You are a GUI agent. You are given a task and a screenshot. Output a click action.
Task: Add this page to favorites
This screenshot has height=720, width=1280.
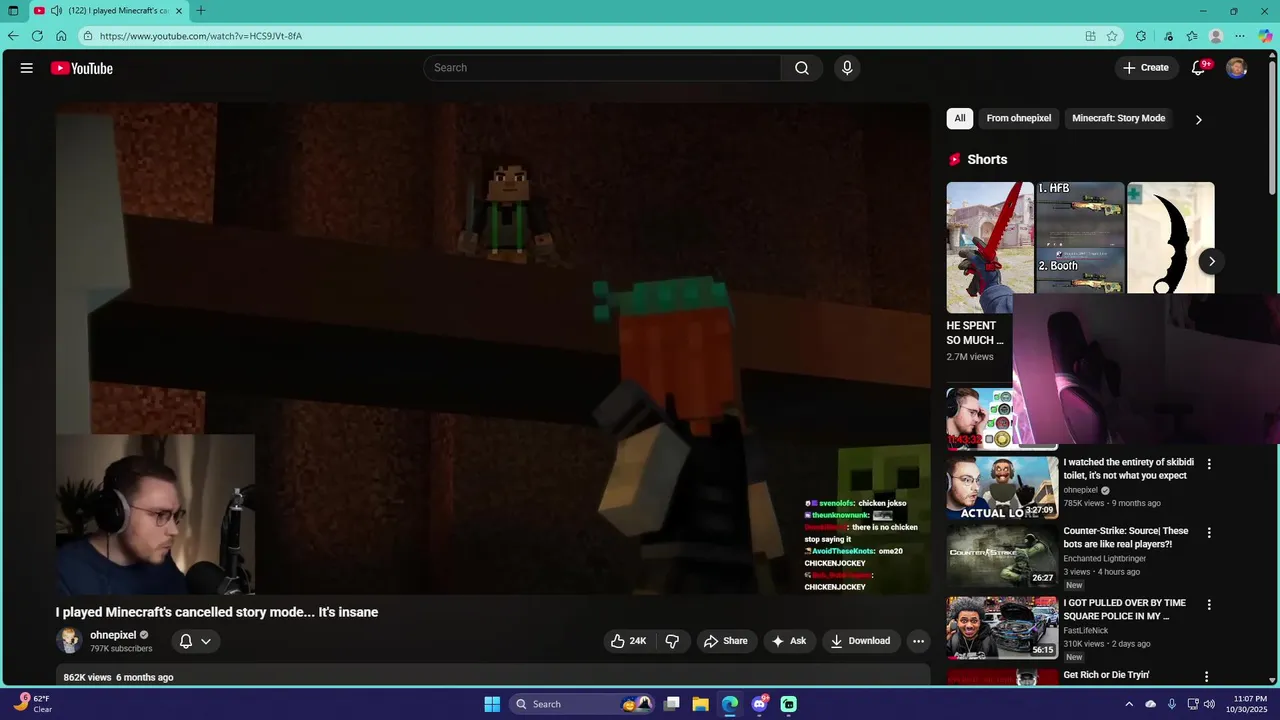(1112, 36)
